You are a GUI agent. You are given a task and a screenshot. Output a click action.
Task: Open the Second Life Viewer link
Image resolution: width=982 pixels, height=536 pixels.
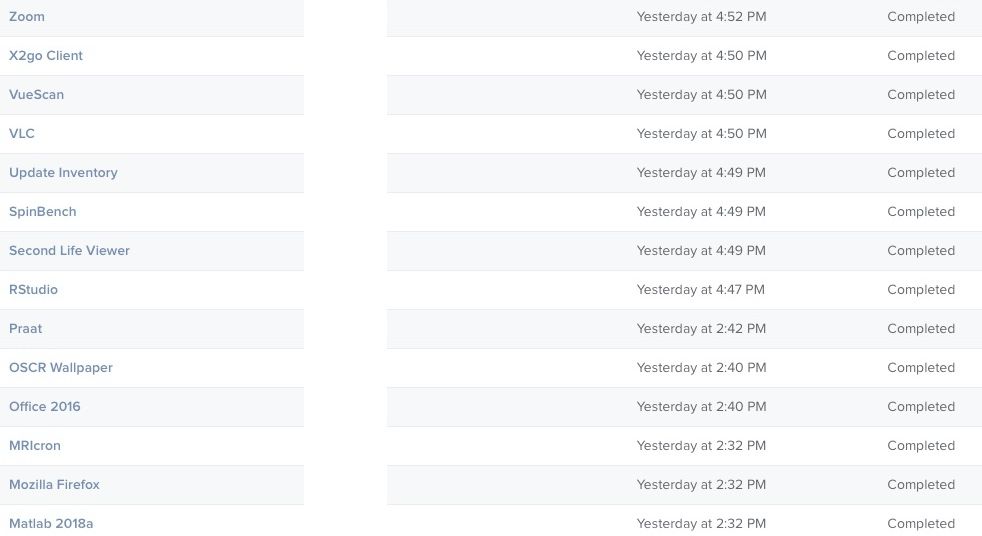[70, 250]
